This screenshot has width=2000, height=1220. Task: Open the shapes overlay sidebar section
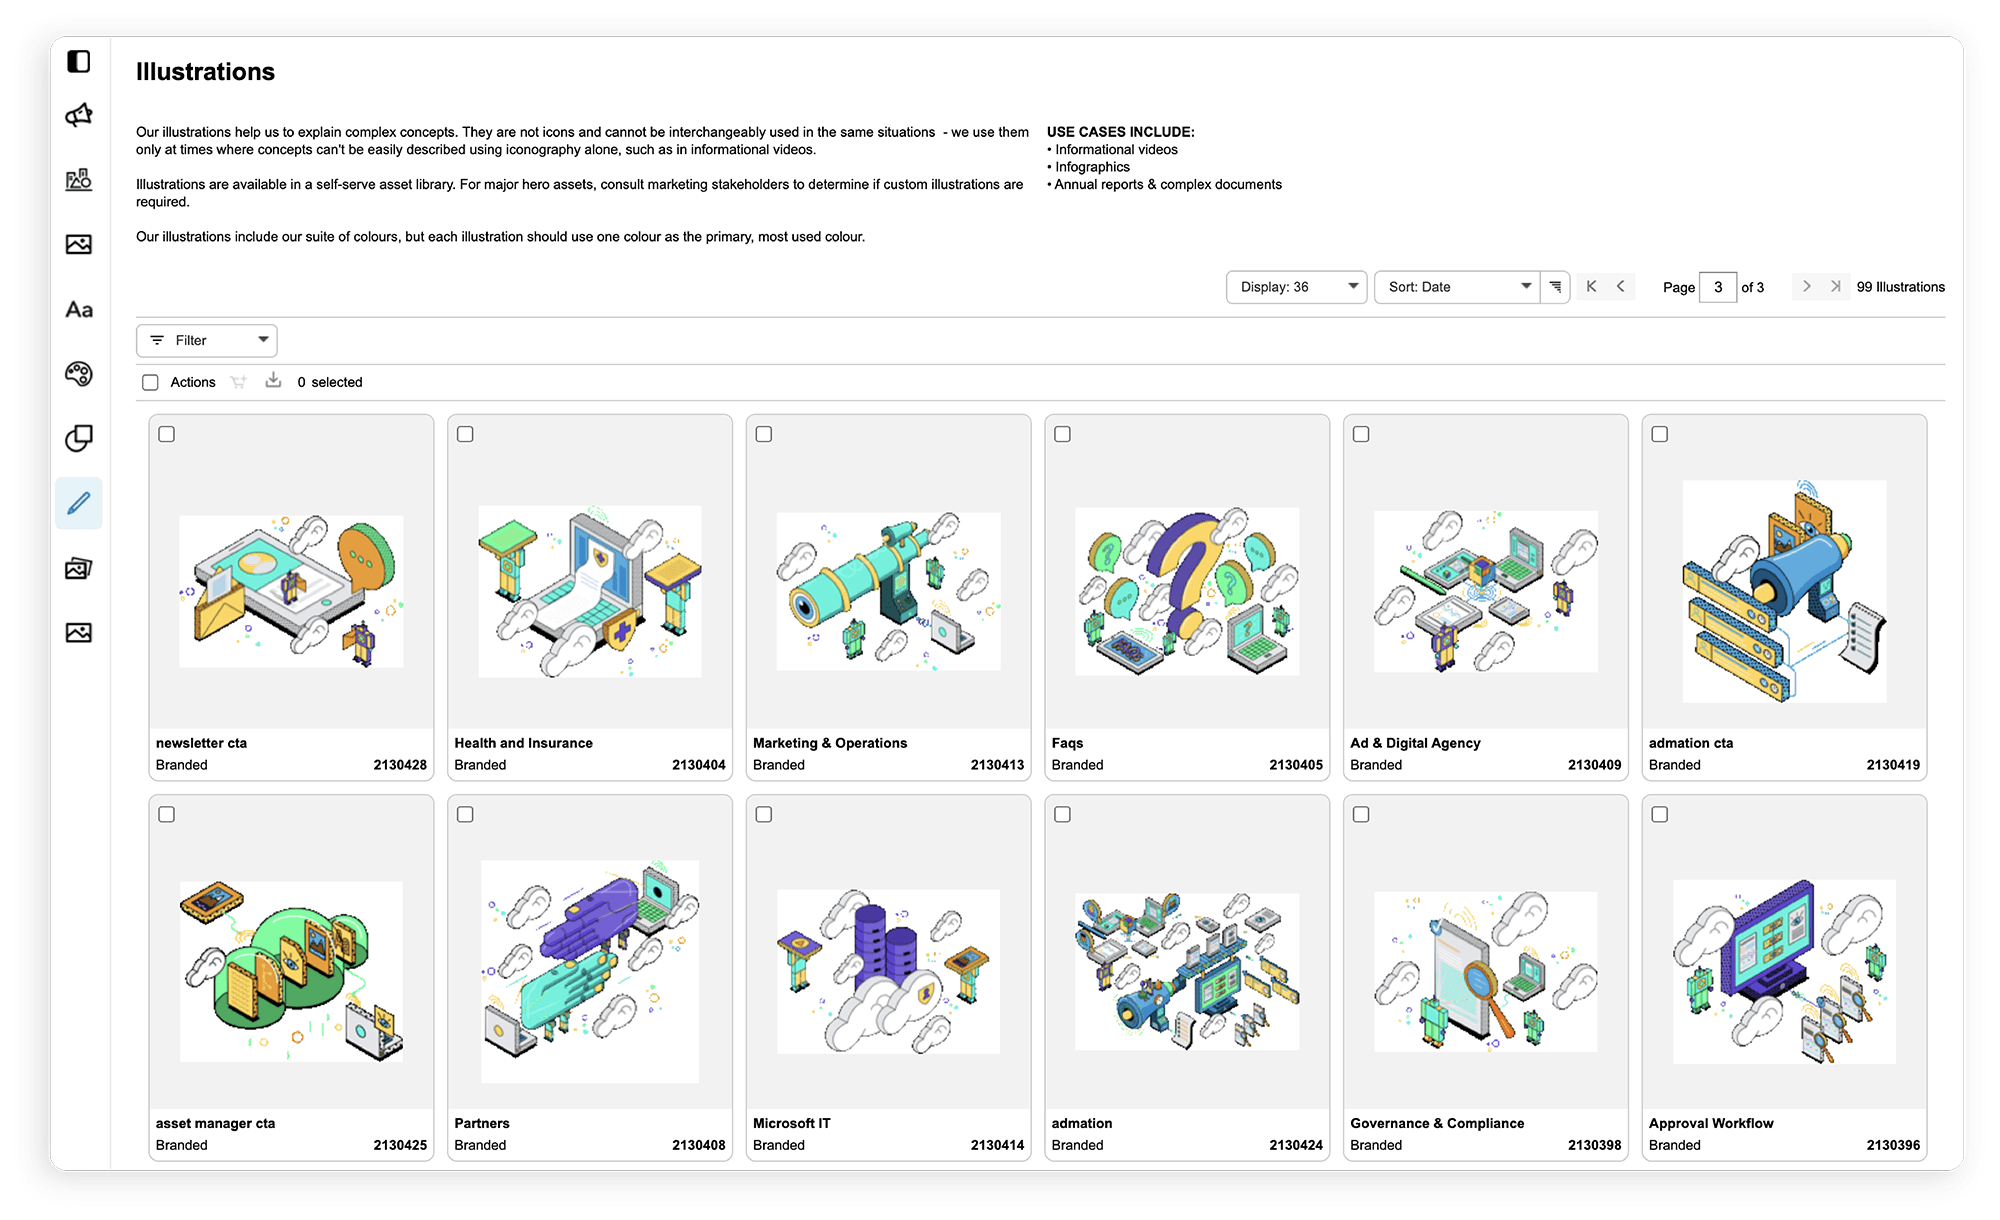pyautogui.click(x=79, y=438)
